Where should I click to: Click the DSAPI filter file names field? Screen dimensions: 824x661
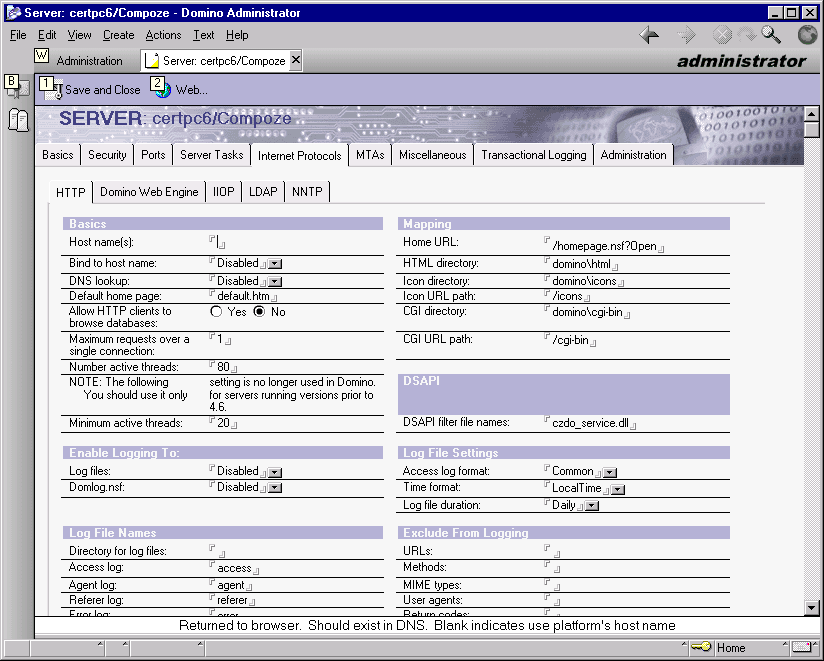click(590, 423)
